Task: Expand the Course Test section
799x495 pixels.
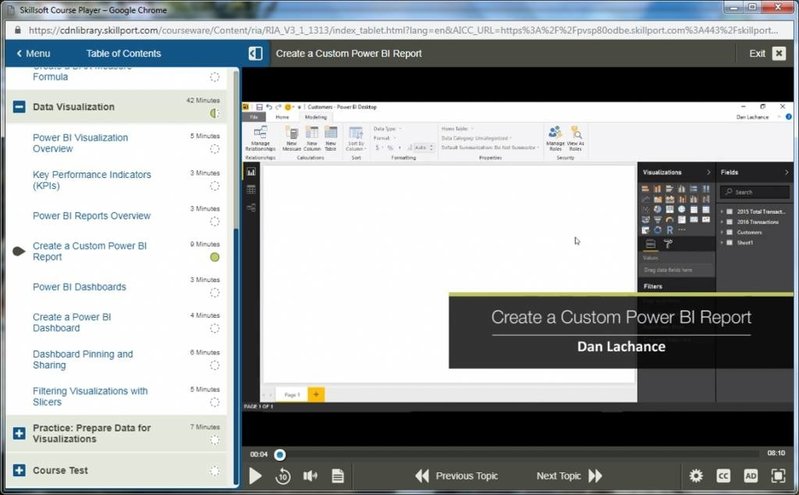Action: click(x=19, y=470)
